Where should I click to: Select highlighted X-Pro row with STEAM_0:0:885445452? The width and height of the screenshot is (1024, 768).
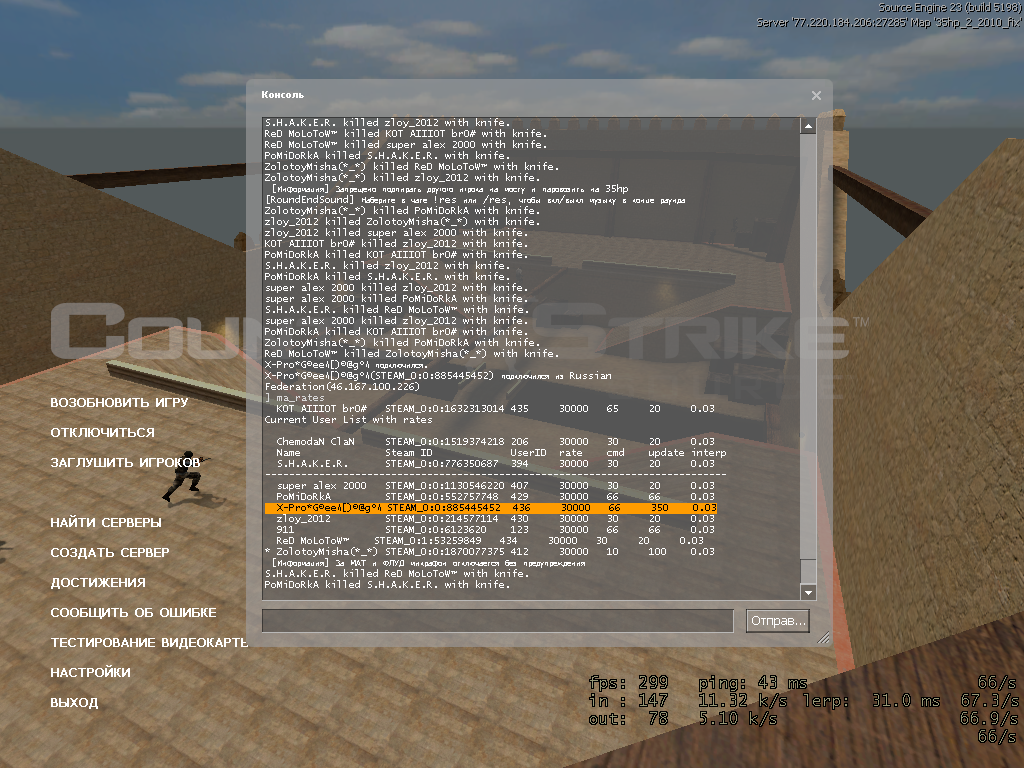(491, 507)
